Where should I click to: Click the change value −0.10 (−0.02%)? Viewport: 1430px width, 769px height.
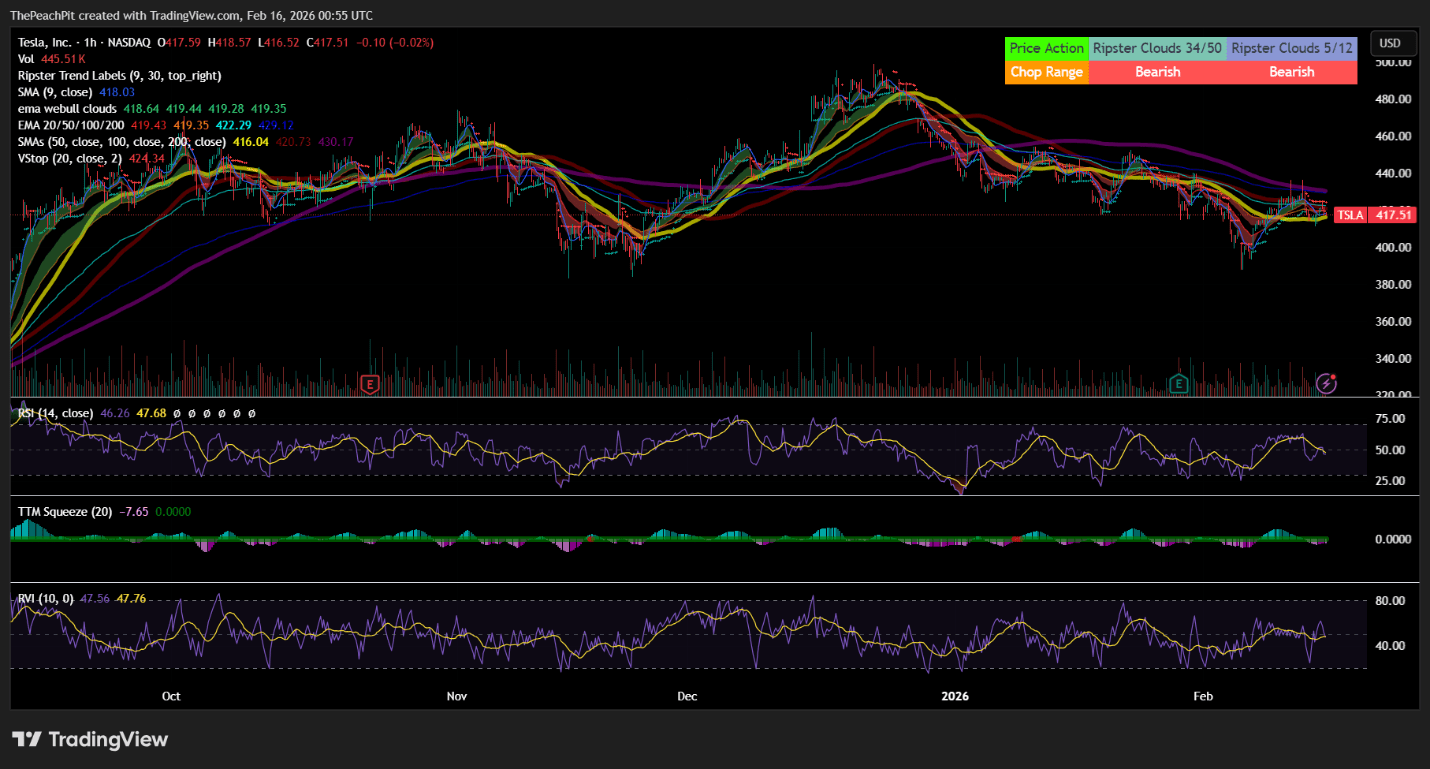click(x=393, y=42)
